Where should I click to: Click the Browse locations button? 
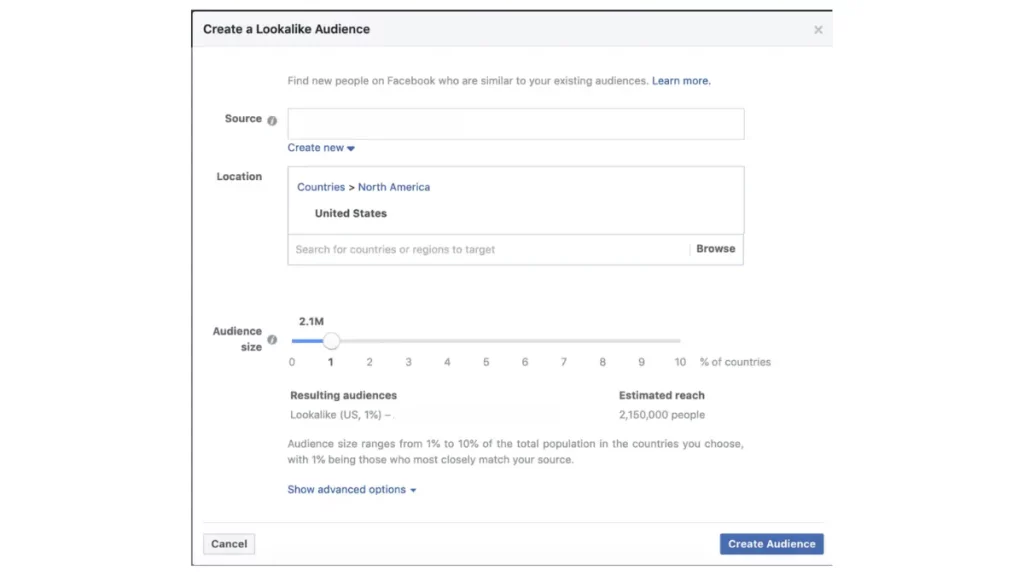click(x=715, y=249)
